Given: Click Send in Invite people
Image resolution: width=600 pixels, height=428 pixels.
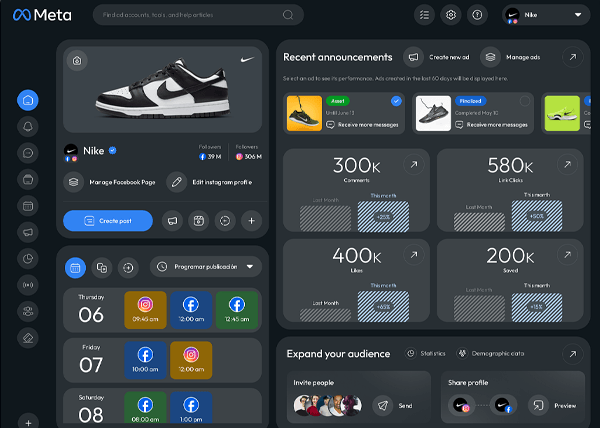Looking at the screenshot, I should point(393,405).
